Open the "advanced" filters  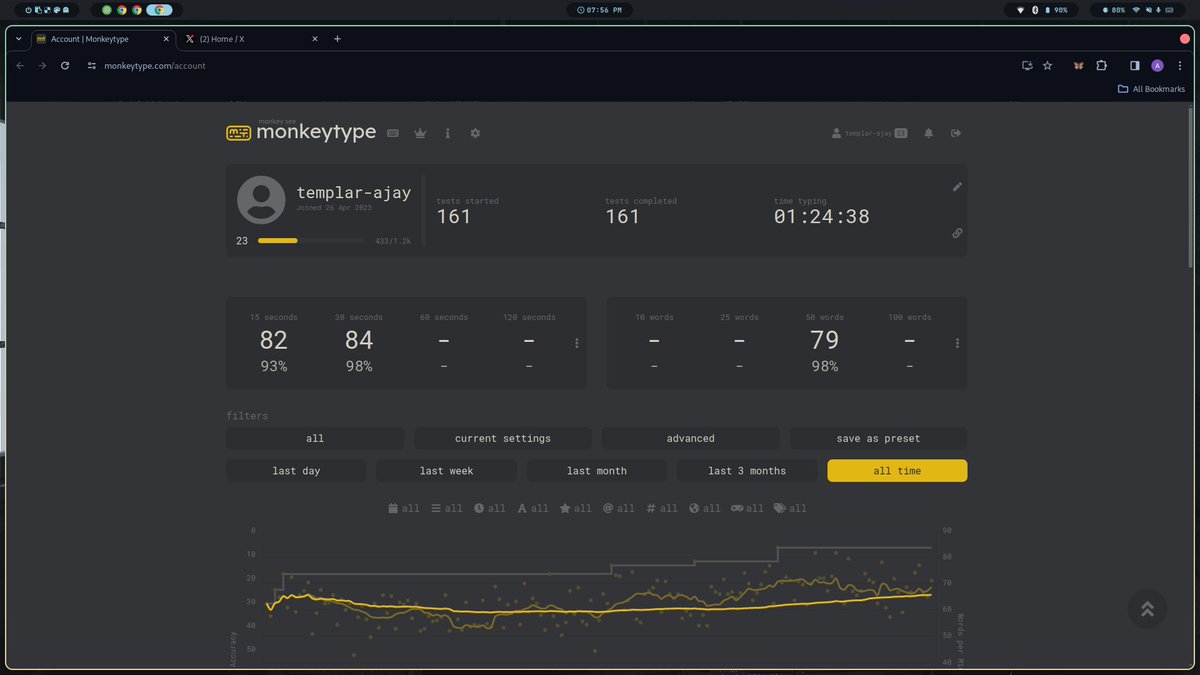691,438
